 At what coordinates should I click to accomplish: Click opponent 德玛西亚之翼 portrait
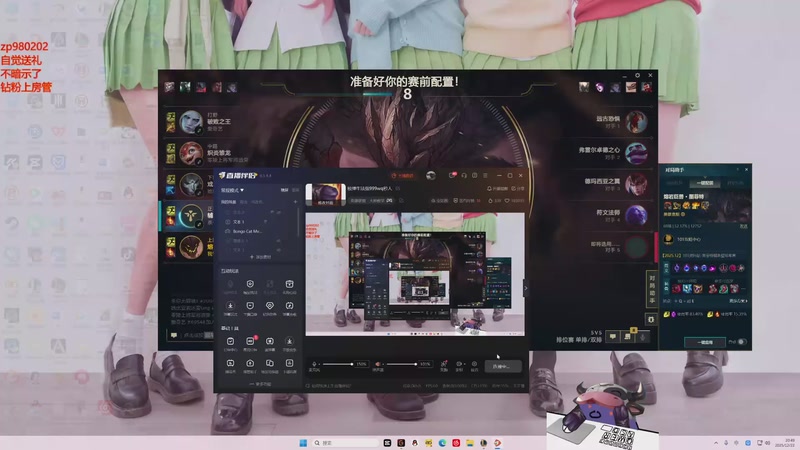click(x=636, y=184)
